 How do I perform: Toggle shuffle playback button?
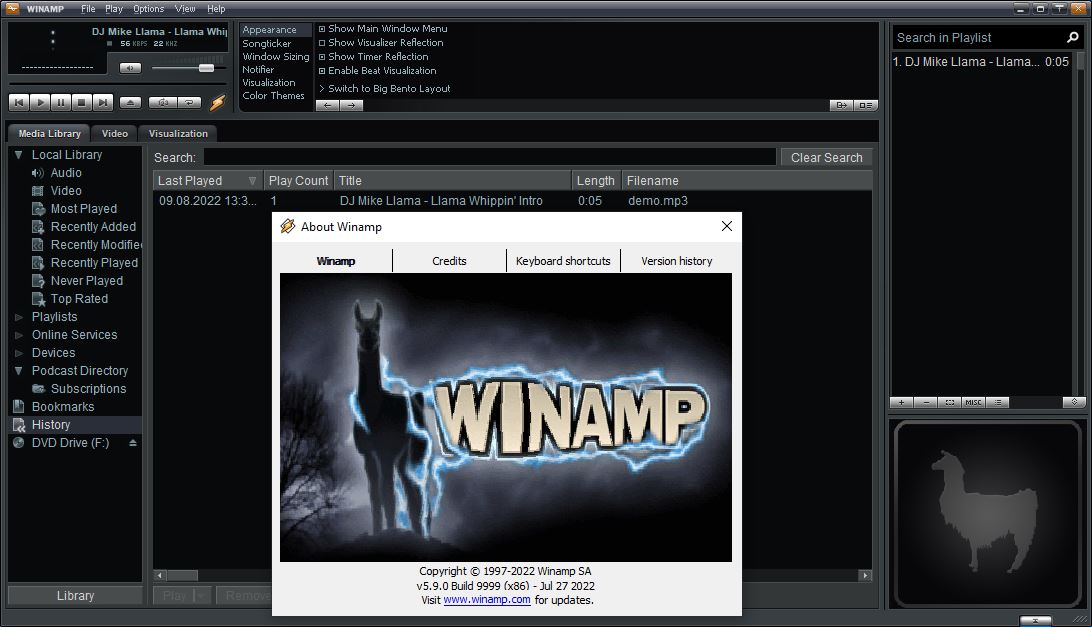pyautogui.click(x=163, y=102)
